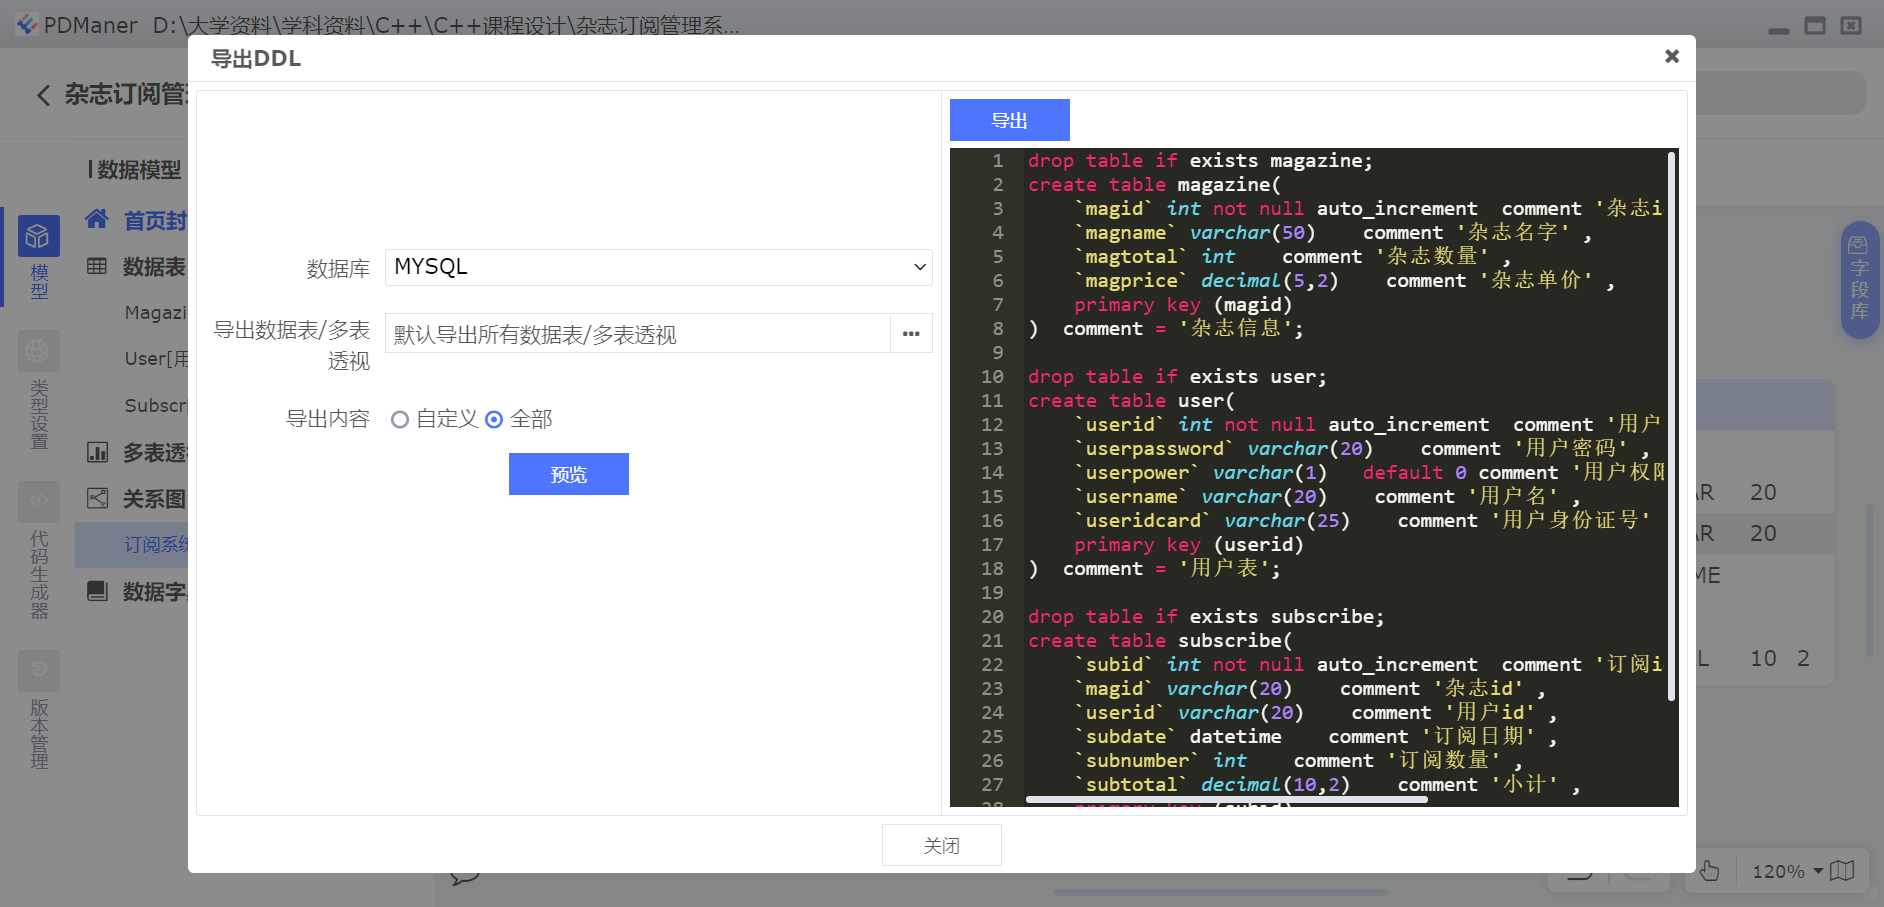The height and width of the screenshot is (907, 1884).
Task: Click code line 'drop table if exists magazine;'
Action: tap(1200, 161)
